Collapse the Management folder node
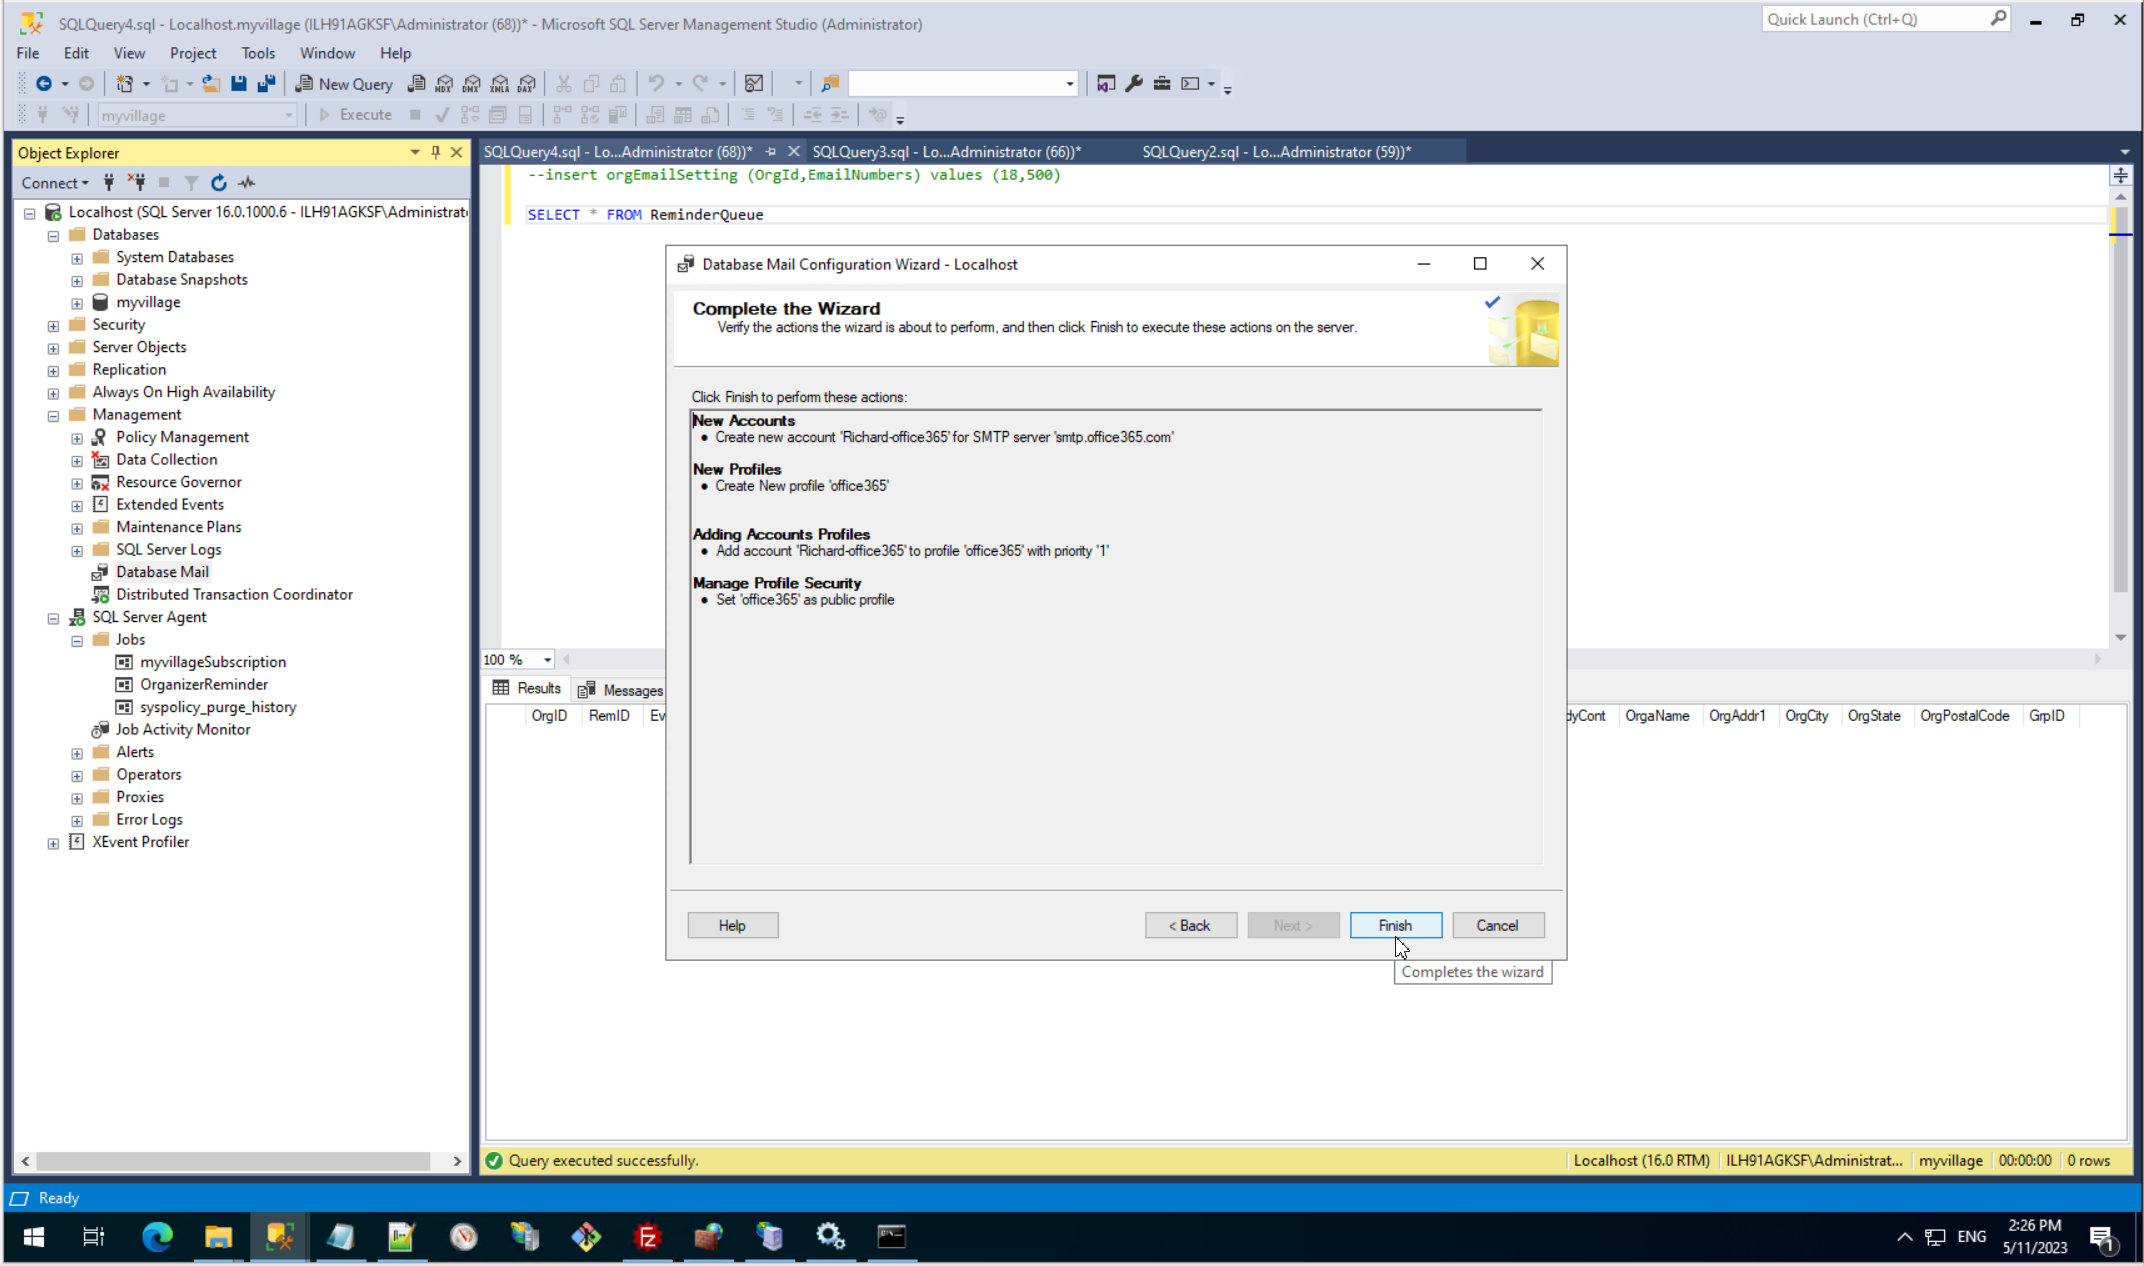 [x=53, y=415]
